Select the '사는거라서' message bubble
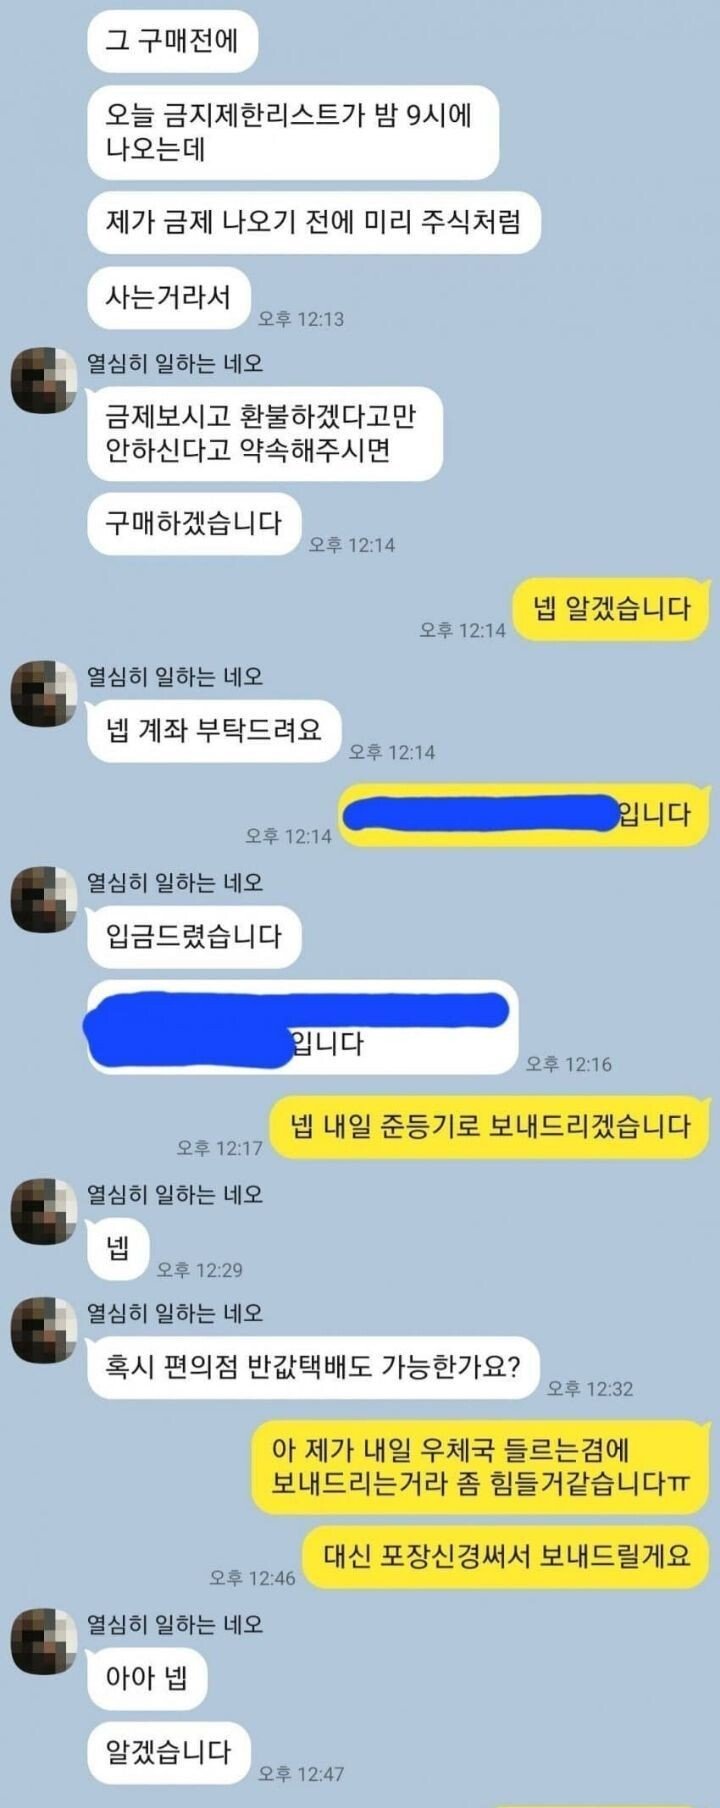Screen dimensions: 720x1808 168,298
